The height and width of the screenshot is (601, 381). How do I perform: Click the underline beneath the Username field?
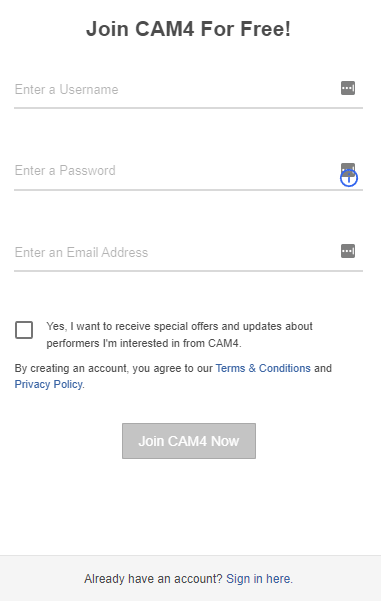(x=189, y=108)
